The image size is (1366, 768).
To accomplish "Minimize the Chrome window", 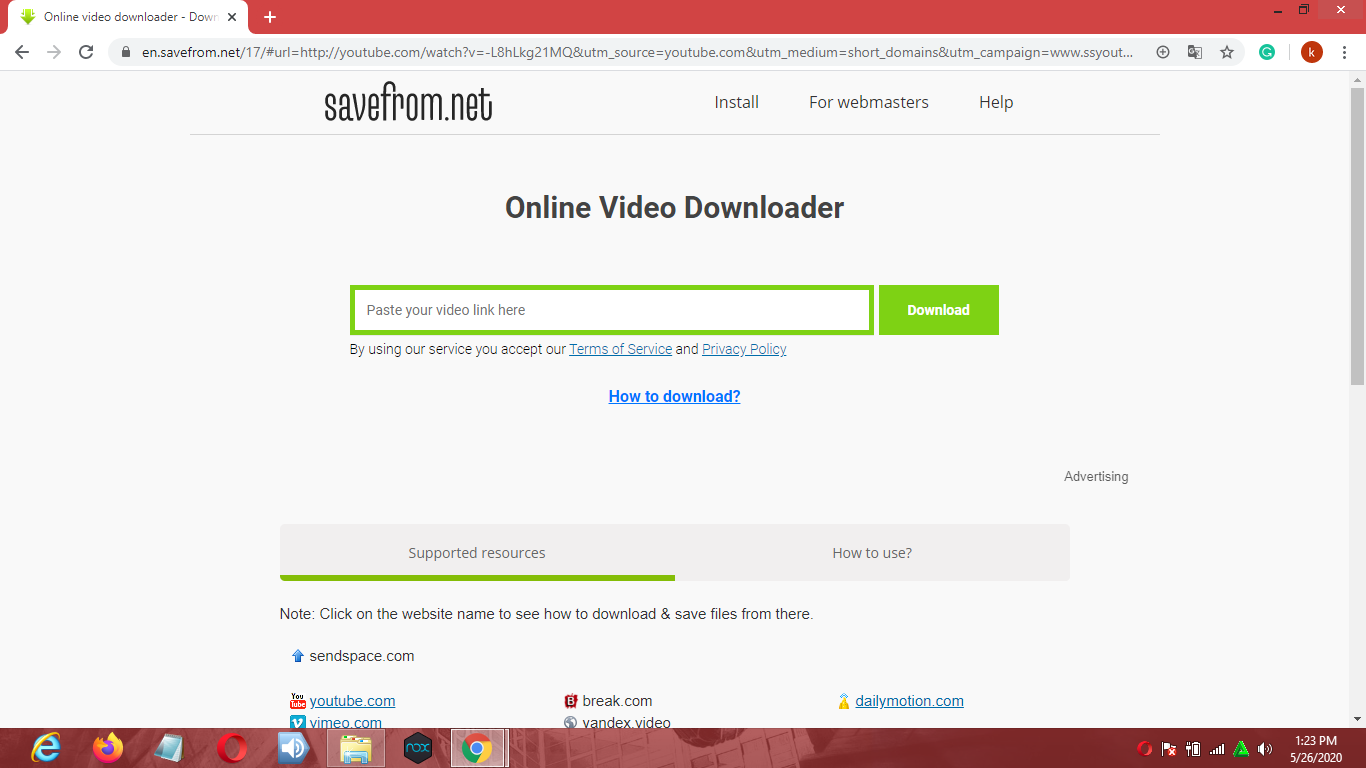I will (x=1278, y=10).
